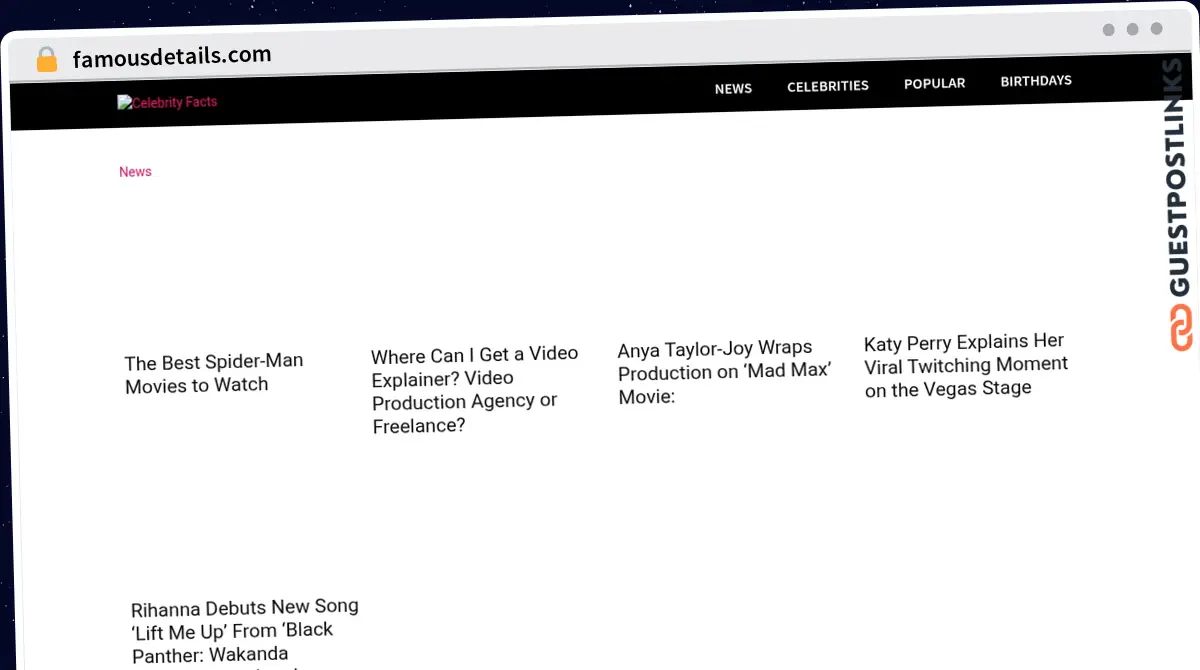Click the first gray window dot
The width and height of the screenshot is (1200, 670).
(1108, 30)
